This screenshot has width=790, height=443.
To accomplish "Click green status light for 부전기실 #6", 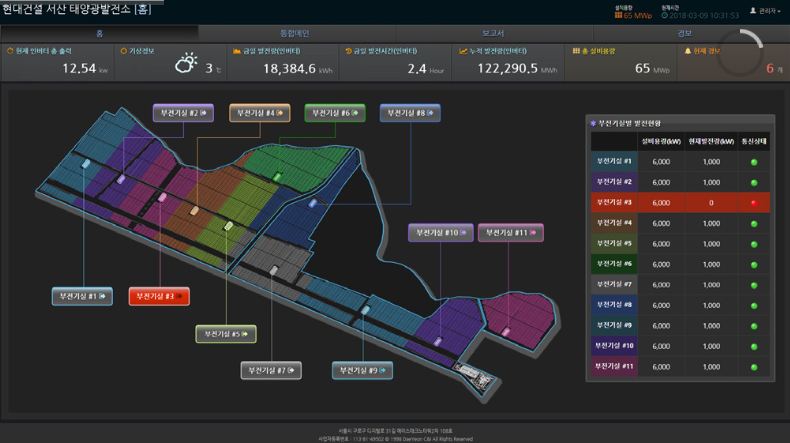I will click(754, 265).
